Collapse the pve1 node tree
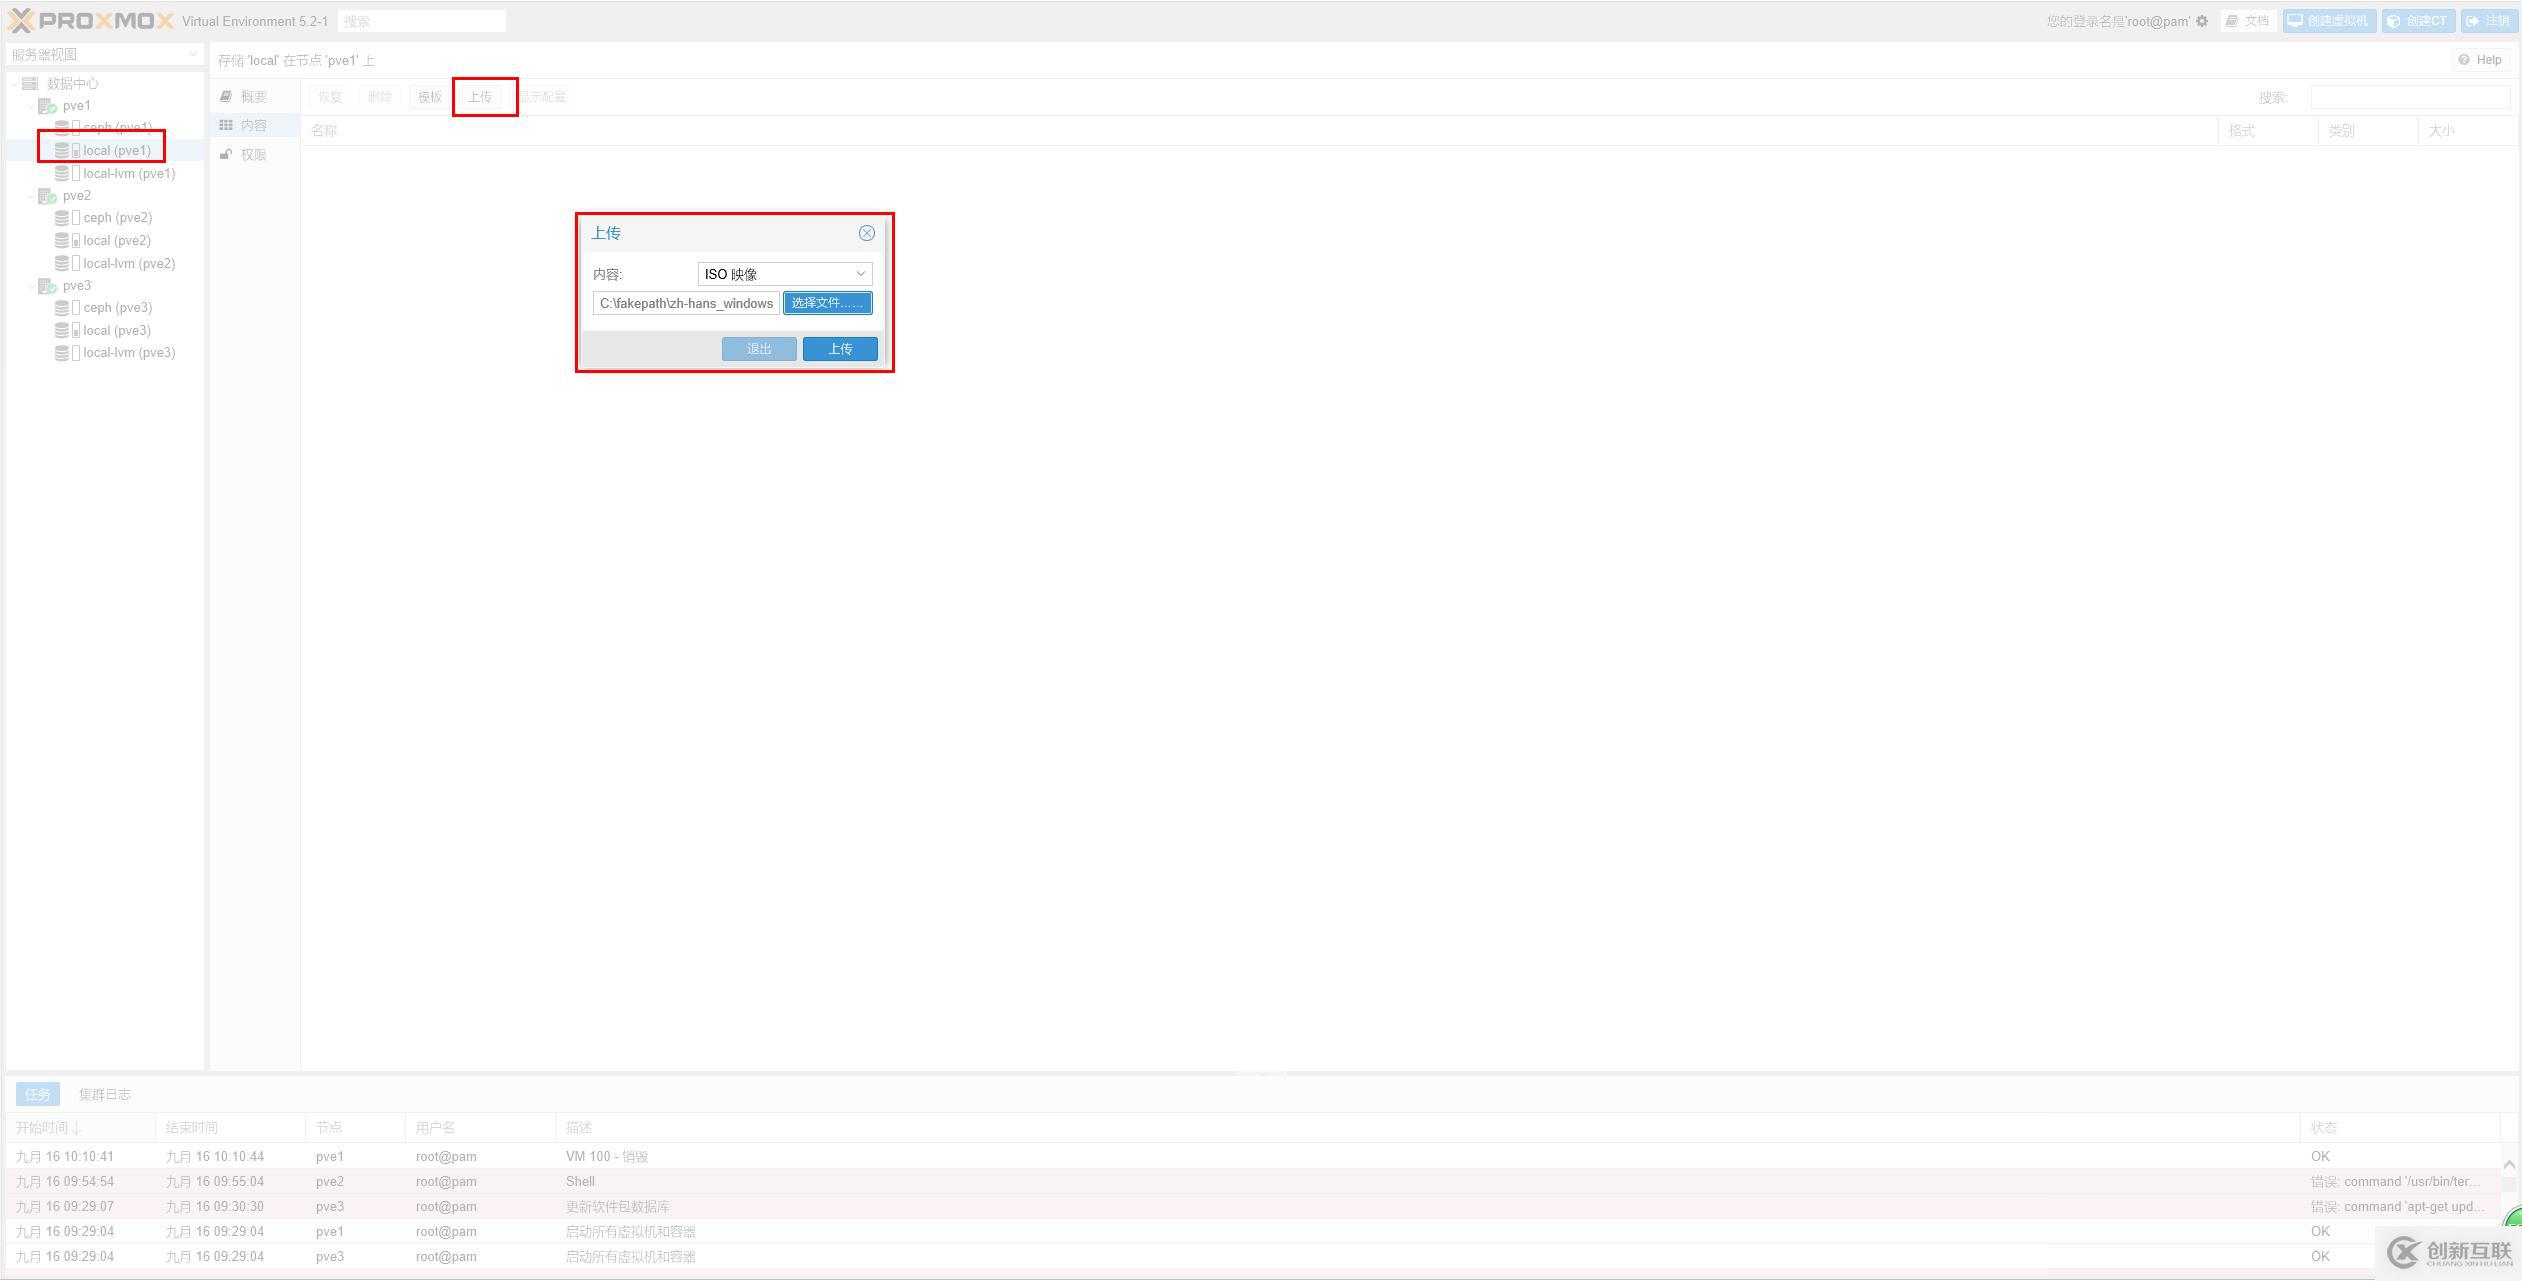The height and width of the screenshot is (1281, 2522). (30, 106)
